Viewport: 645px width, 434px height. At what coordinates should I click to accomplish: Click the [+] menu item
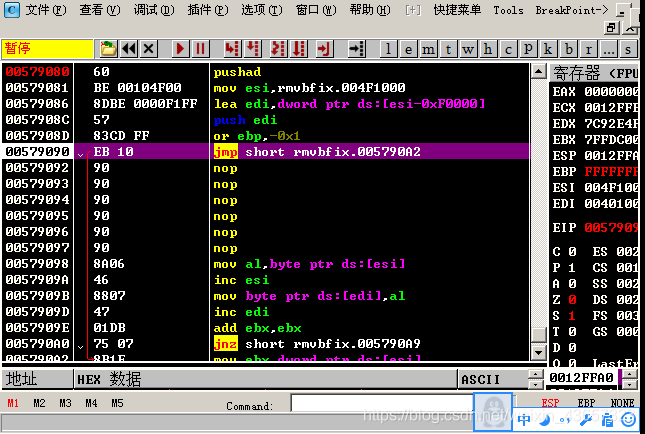click(413, 10)
